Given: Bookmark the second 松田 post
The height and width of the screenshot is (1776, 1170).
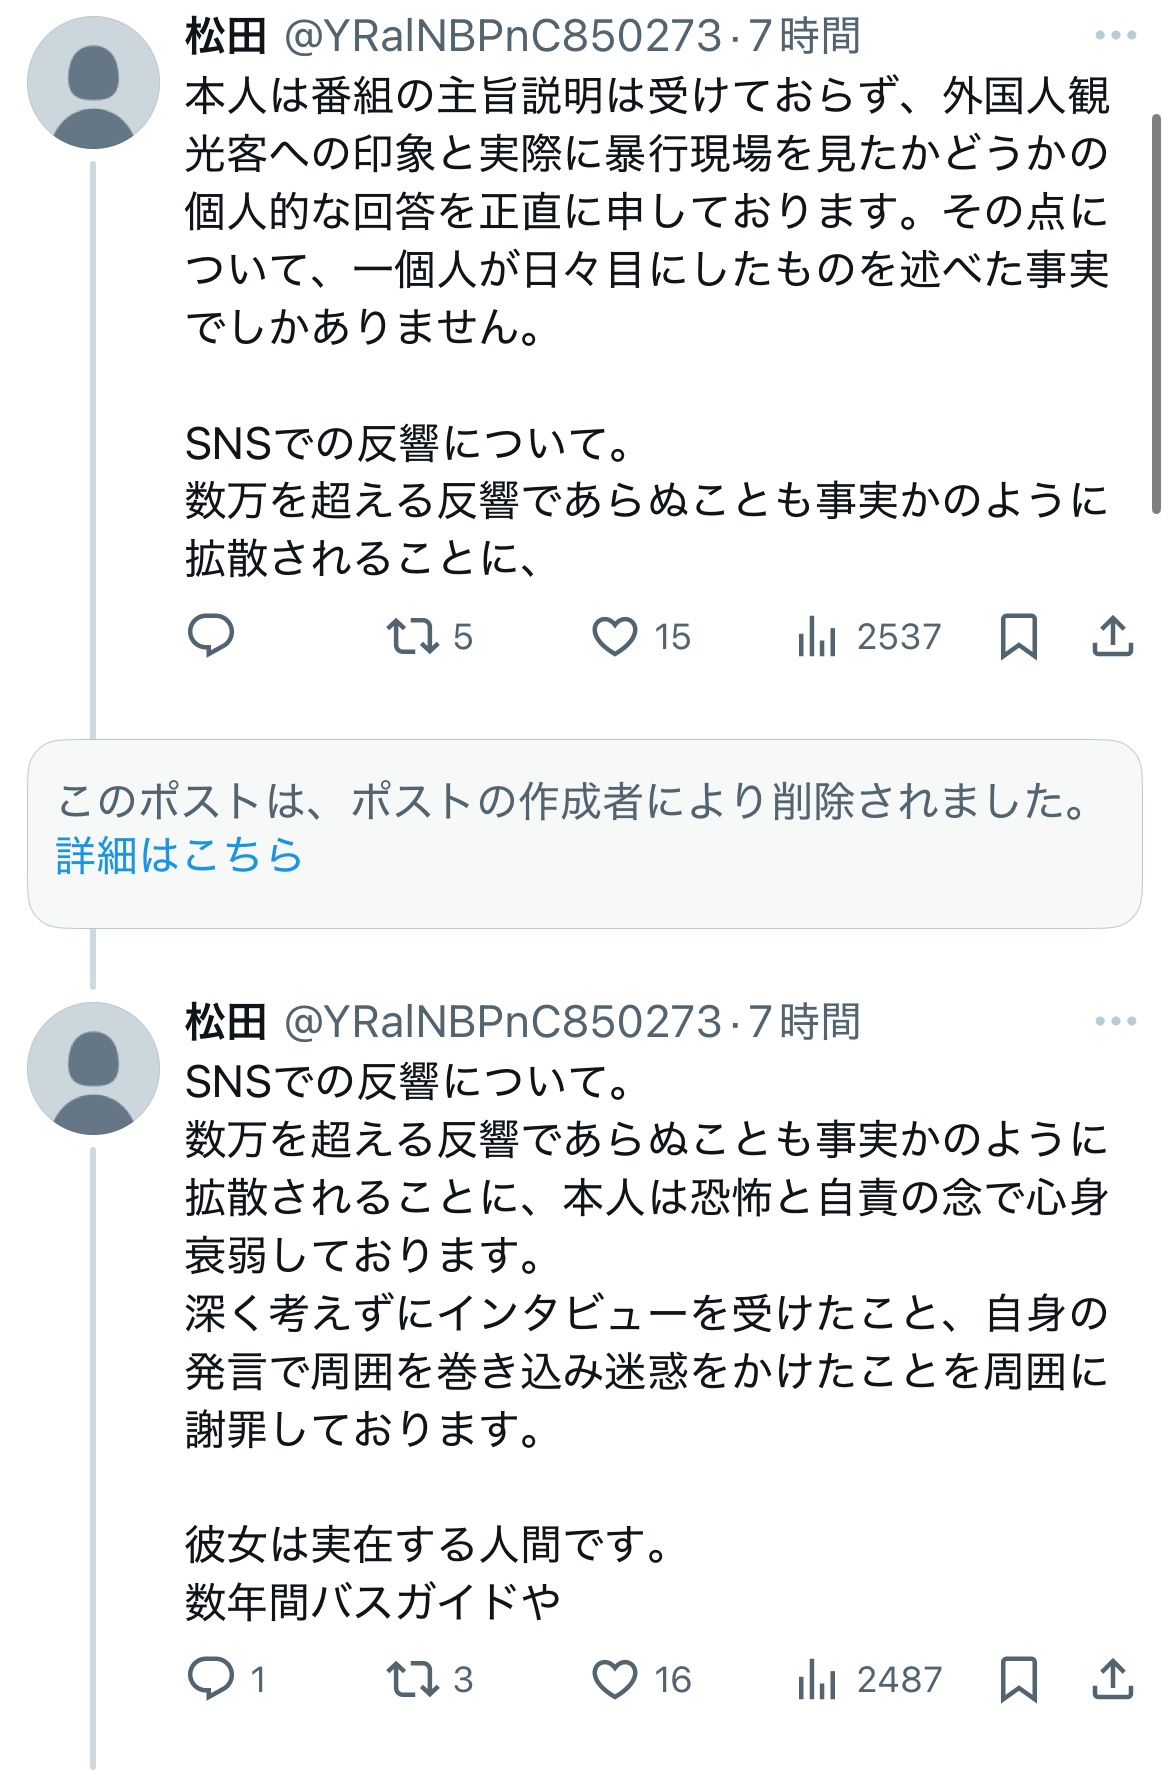Looking at the screenshot, I should (x=1018, y=1679).
